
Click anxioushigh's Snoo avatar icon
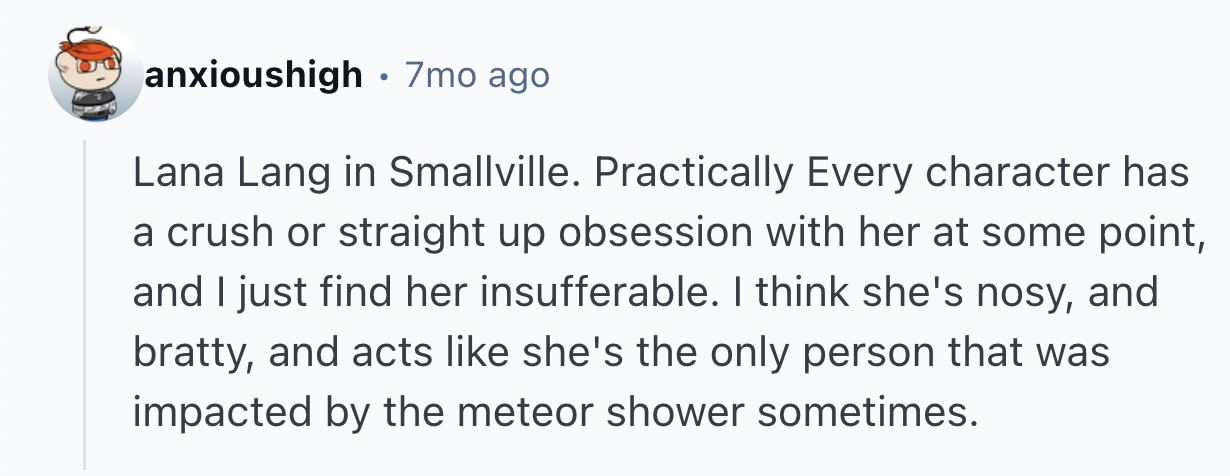[95, 75]
